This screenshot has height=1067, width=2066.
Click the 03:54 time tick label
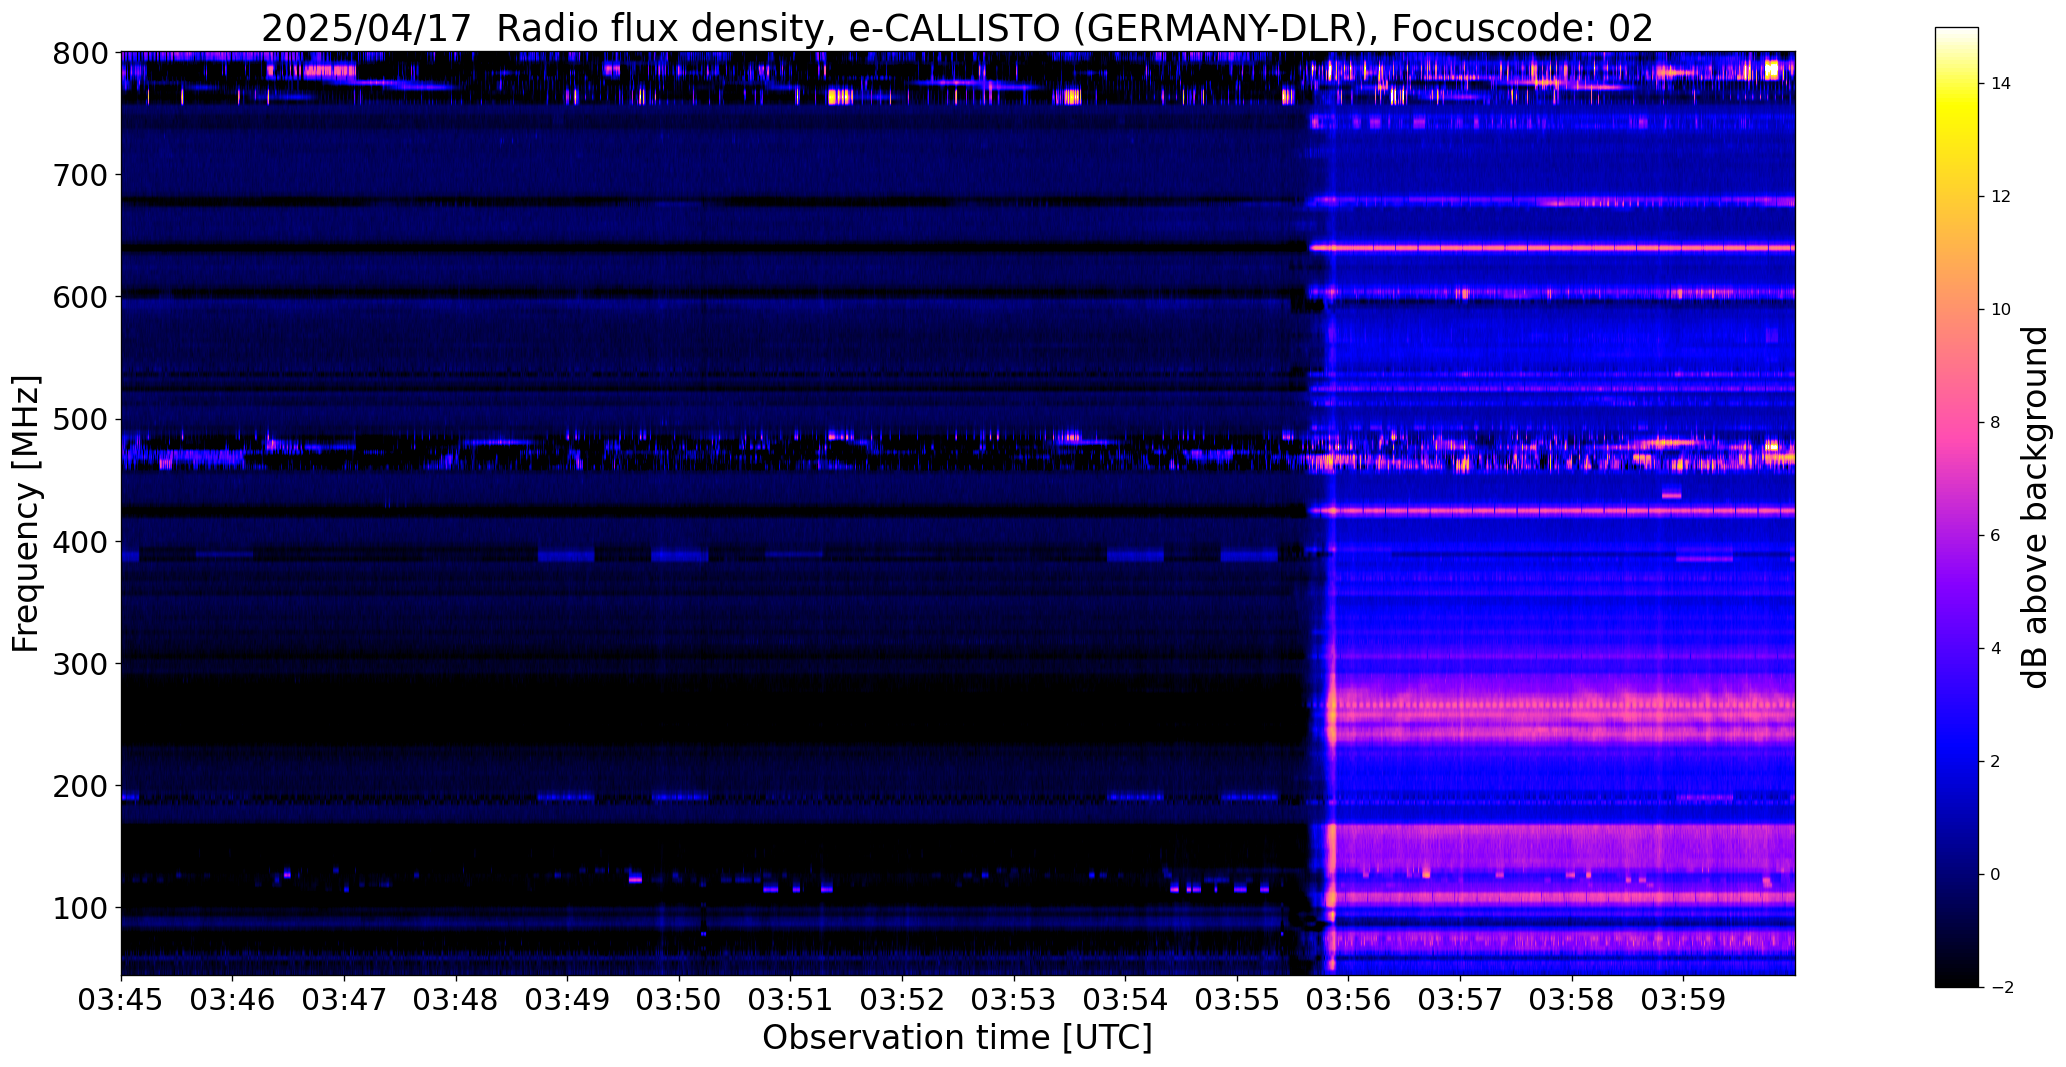tap(1126, 1001)
